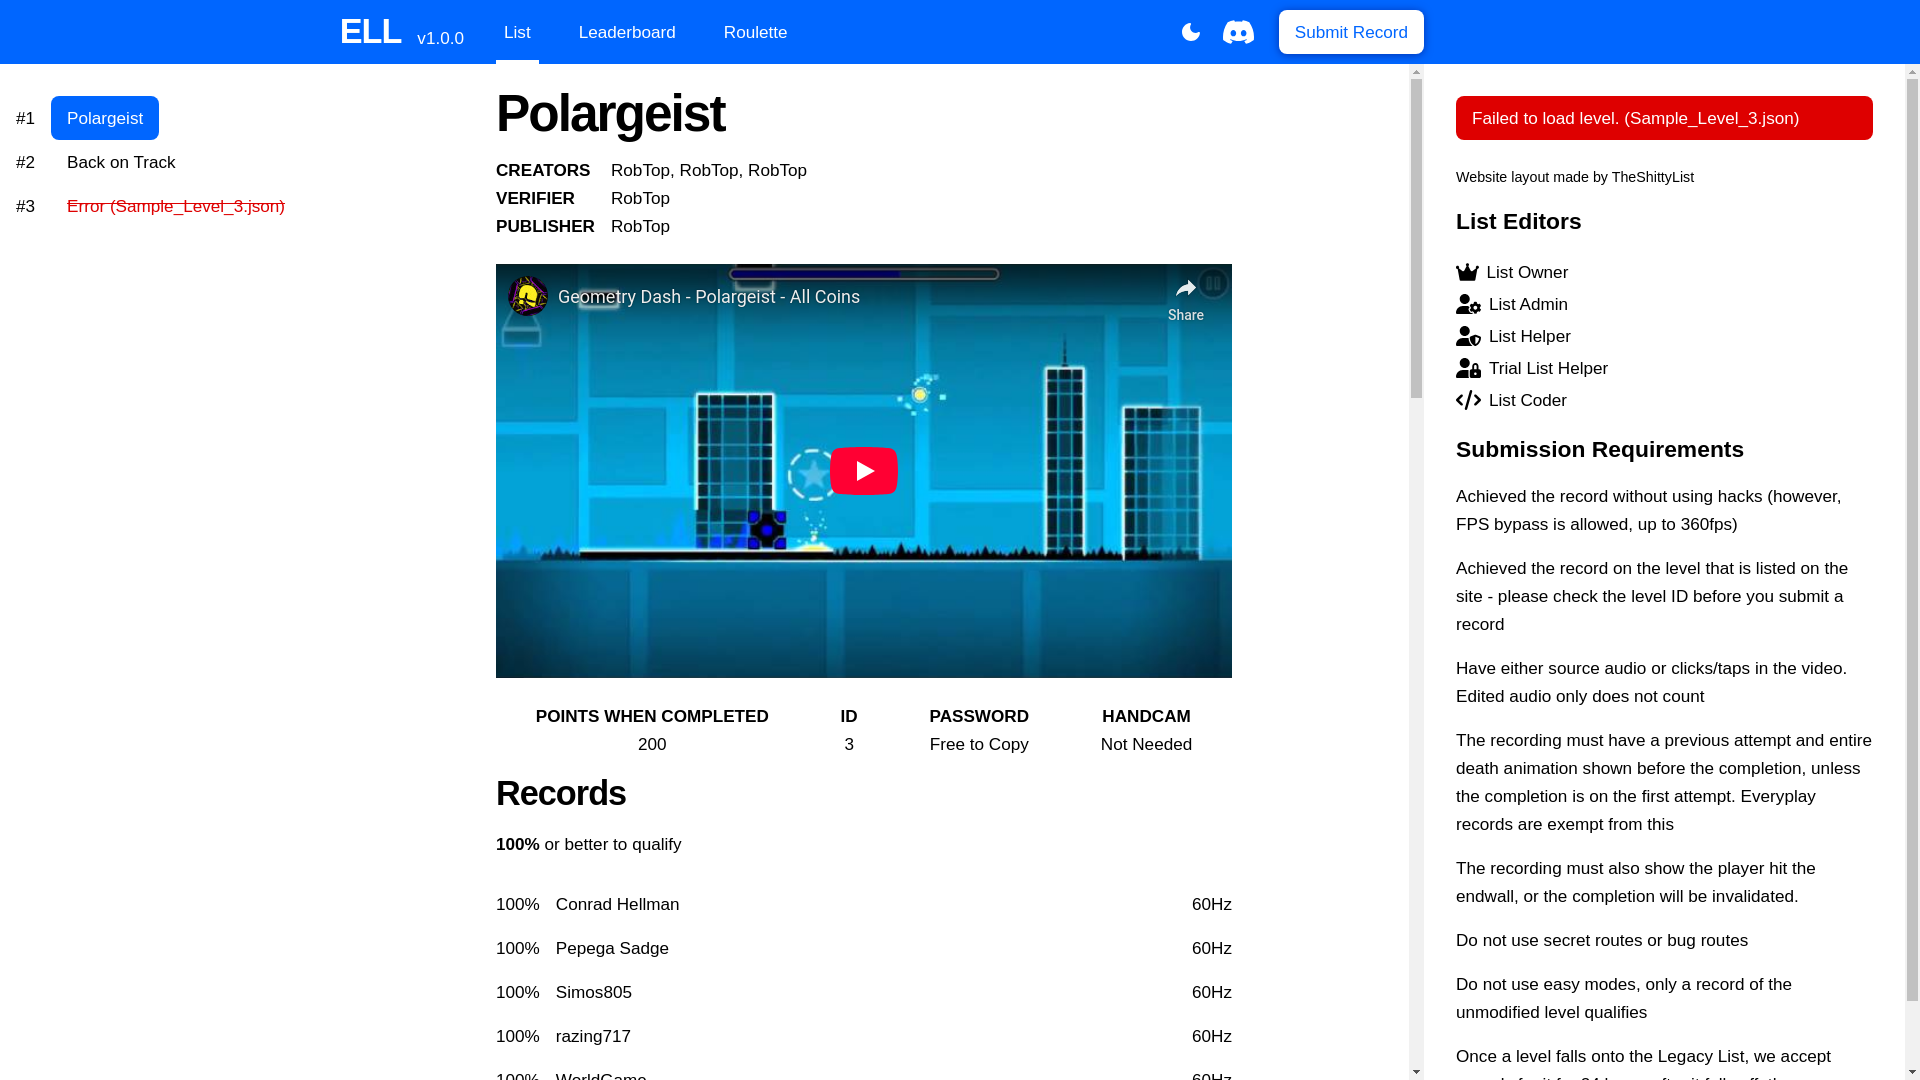The height and width of the screenshot is (1080, 1920).
Task: Open the Roulette tab
Action: point(755,32)
